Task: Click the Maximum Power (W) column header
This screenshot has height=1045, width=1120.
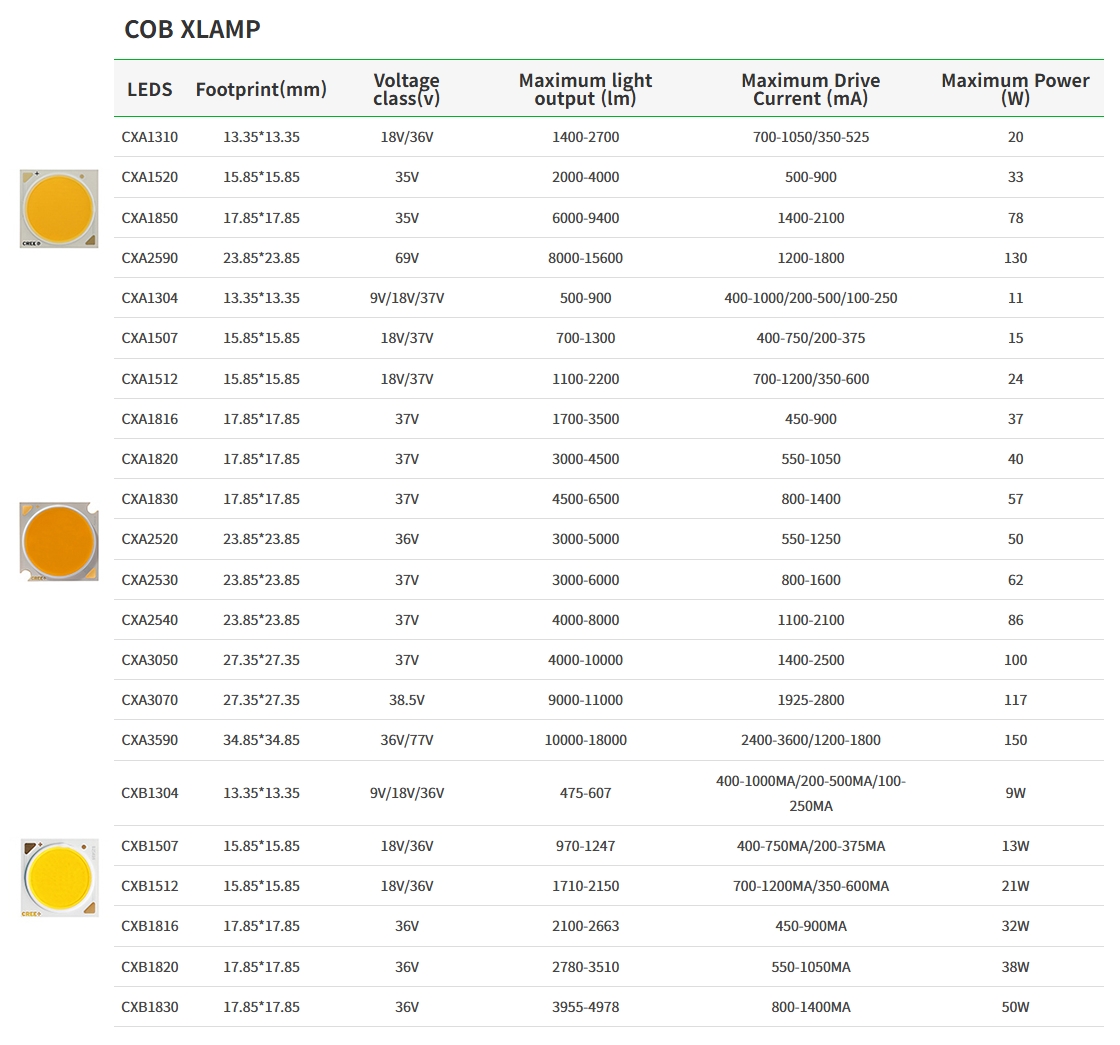Action: [x=1015, y=89]
